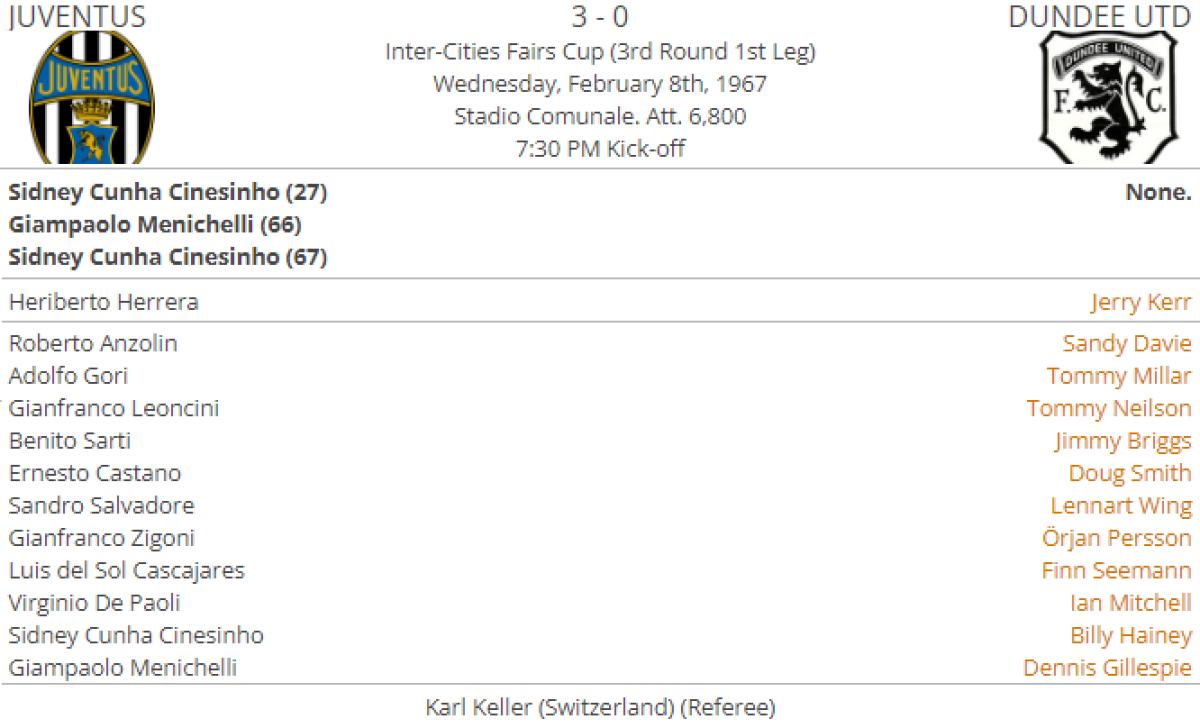The image size is (1200, 728).
Task: Go to Doug Smith player page
Action: [1129, 473]
